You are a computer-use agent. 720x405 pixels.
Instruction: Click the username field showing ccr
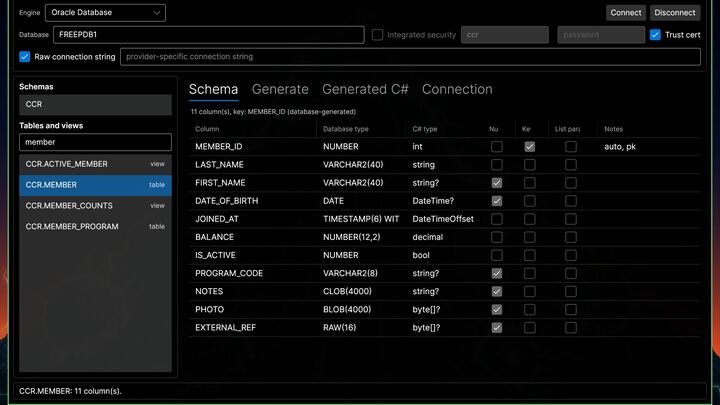point(505,34)
